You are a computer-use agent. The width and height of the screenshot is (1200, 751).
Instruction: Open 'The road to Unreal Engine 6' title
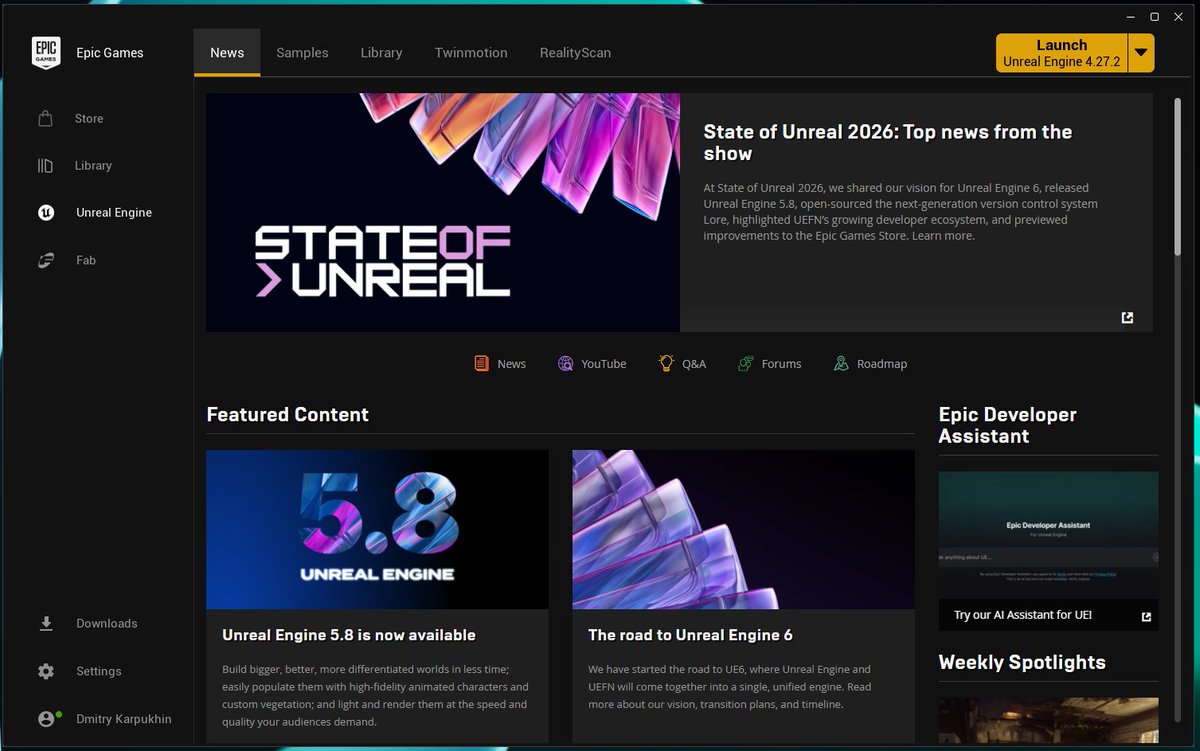(691, 635)
